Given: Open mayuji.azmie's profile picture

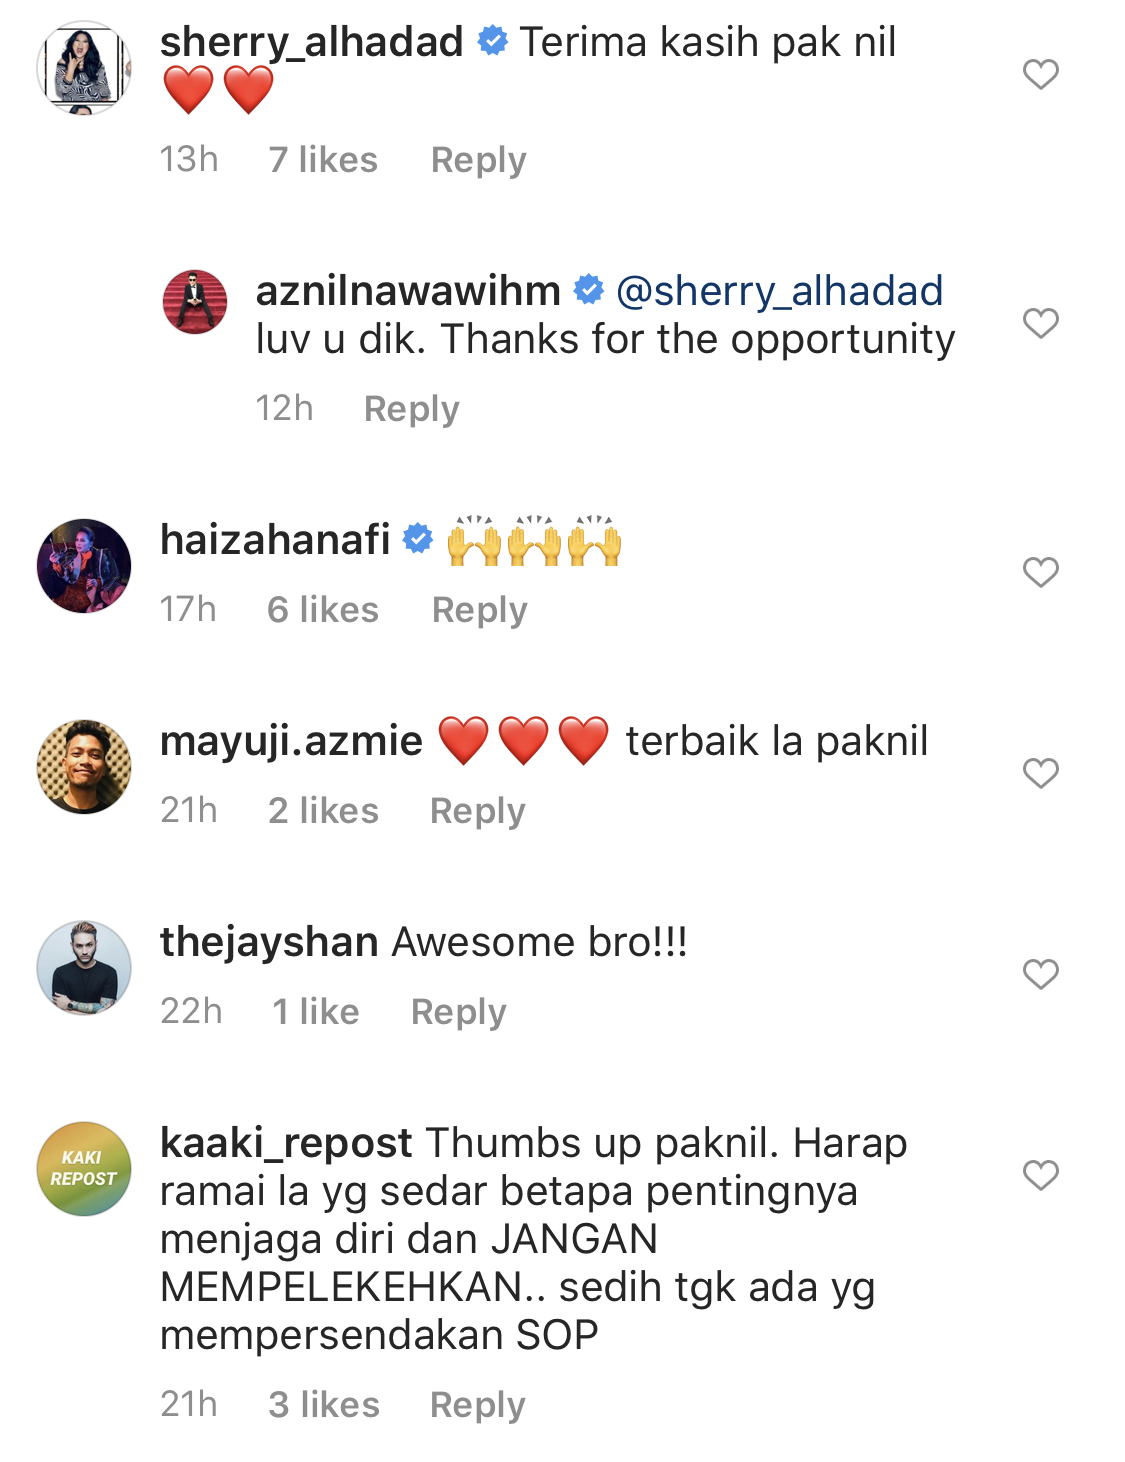Looking at the screenshot, I should click(x=84, y=767).
